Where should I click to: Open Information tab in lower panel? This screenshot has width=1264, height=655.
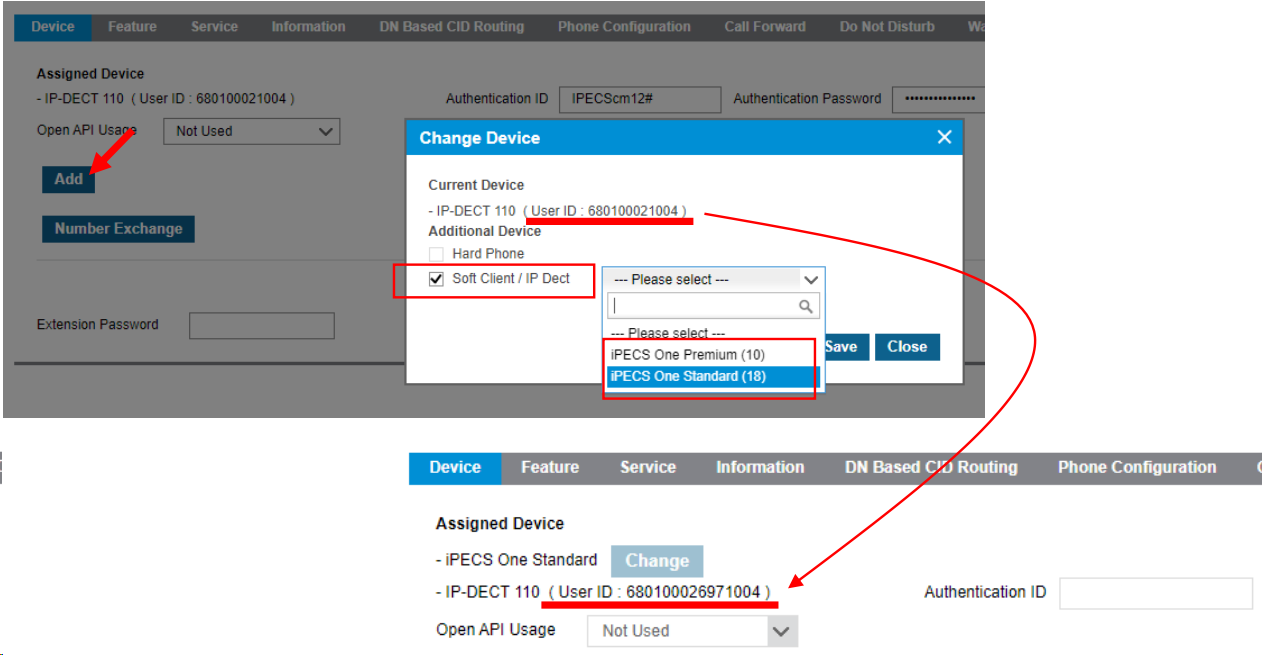[x=760, y=467]
